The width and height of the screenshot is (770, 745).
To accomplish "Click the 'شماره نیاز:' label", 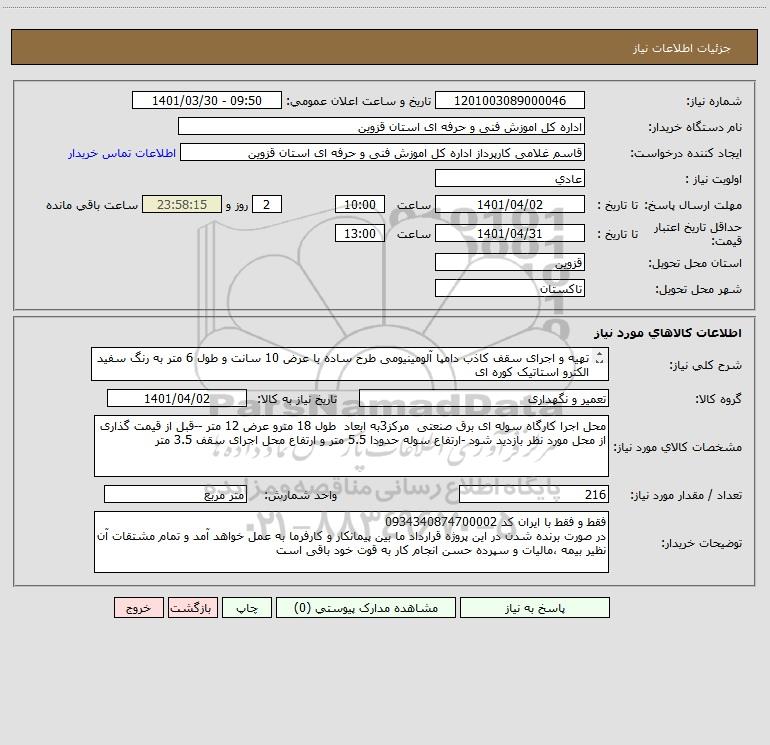I will click(x=714, y=101).
